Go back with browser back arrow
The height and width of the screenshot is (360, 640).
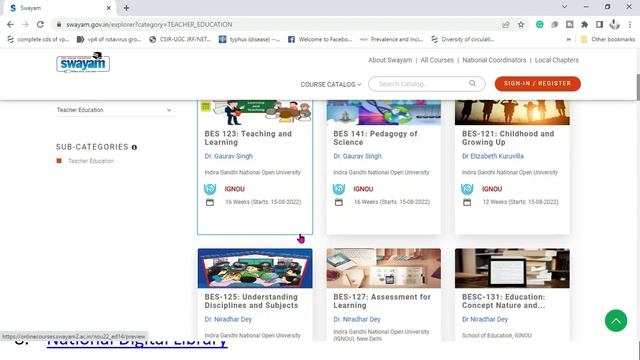click(10, 24)
